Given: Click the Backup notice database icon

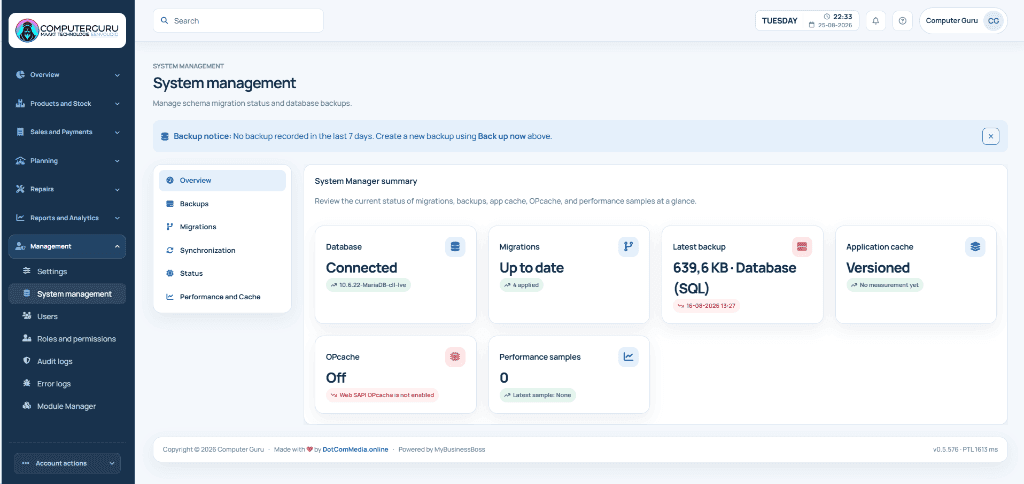Looking at the screenshot, I should tap(165, 137).
